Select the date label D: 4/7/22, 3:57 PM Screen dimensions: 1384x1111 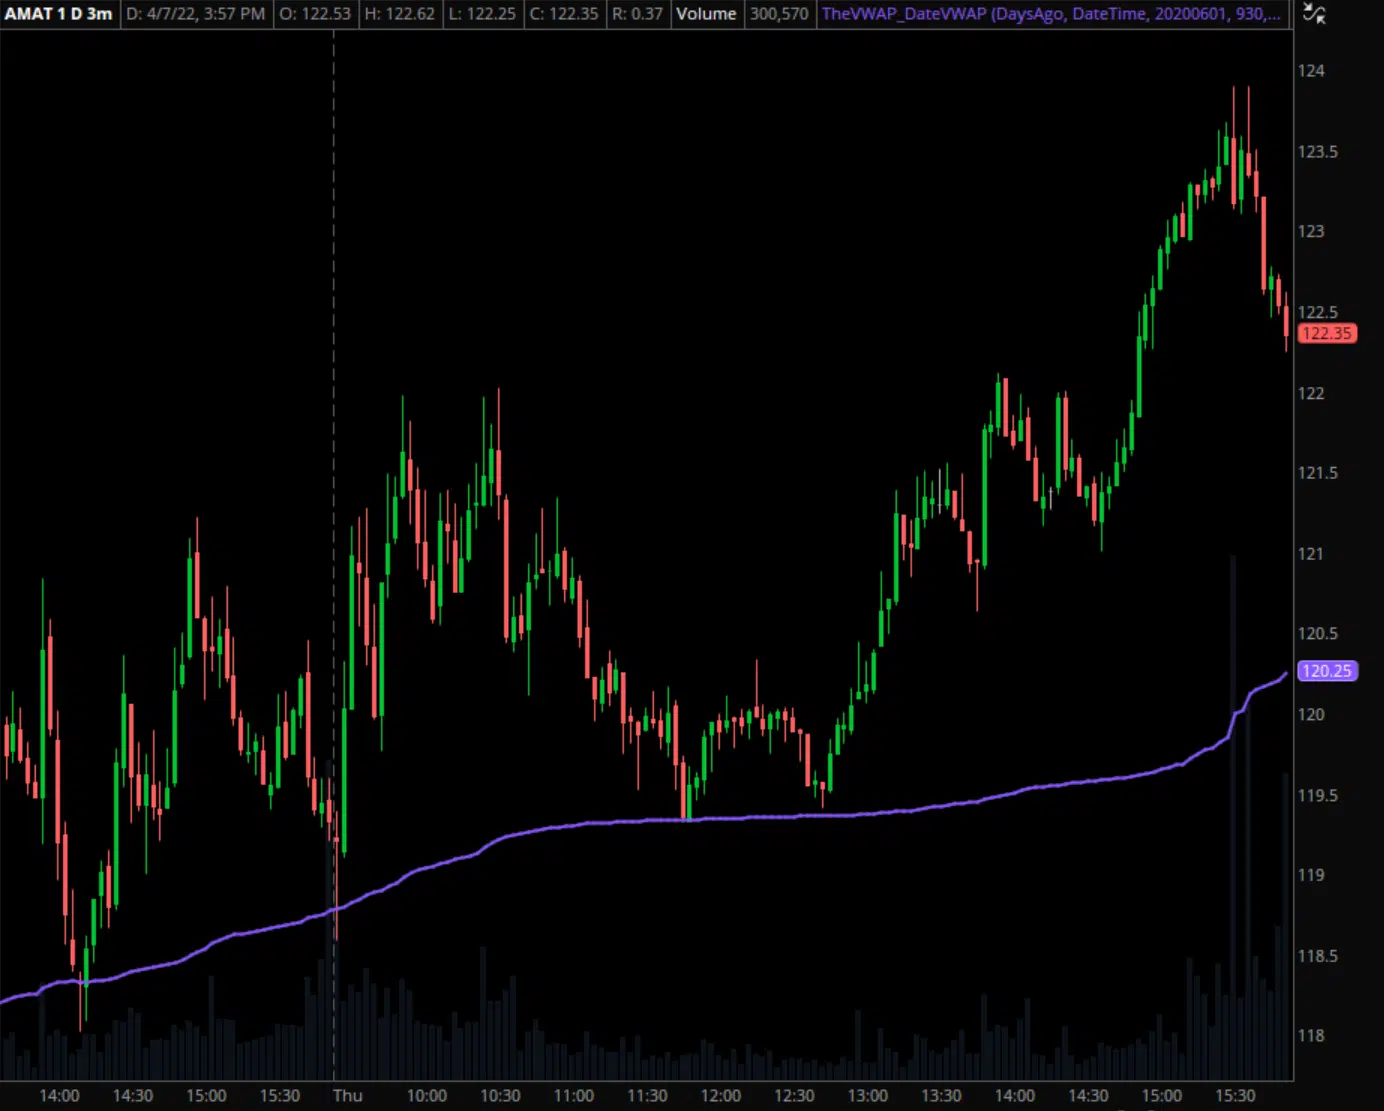(196, 14)
